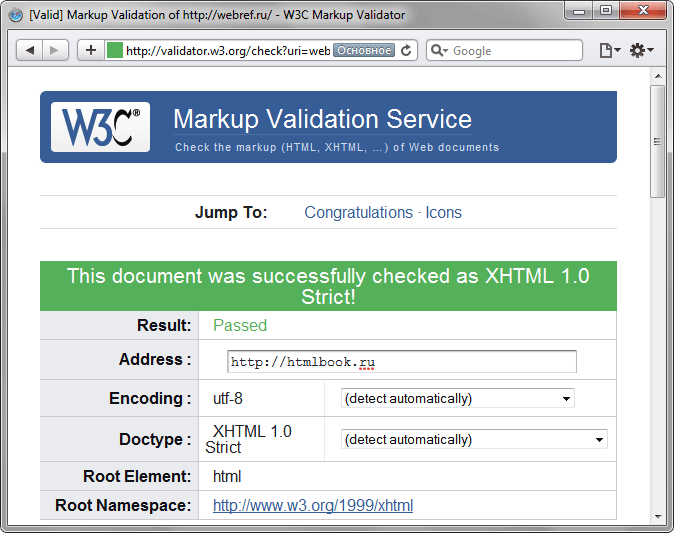This screenshot has height=533, width=674.
Task: Click the browser Forward arrow button
Action: [x=55, y=50]
